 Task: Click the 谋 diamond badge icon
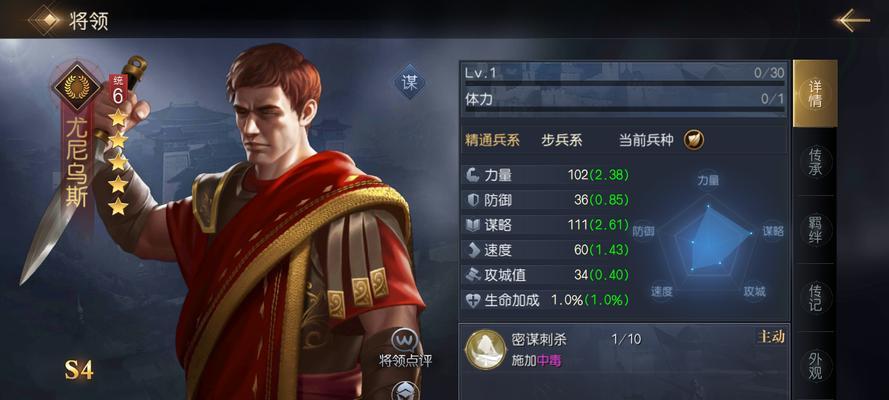(409, 82)
